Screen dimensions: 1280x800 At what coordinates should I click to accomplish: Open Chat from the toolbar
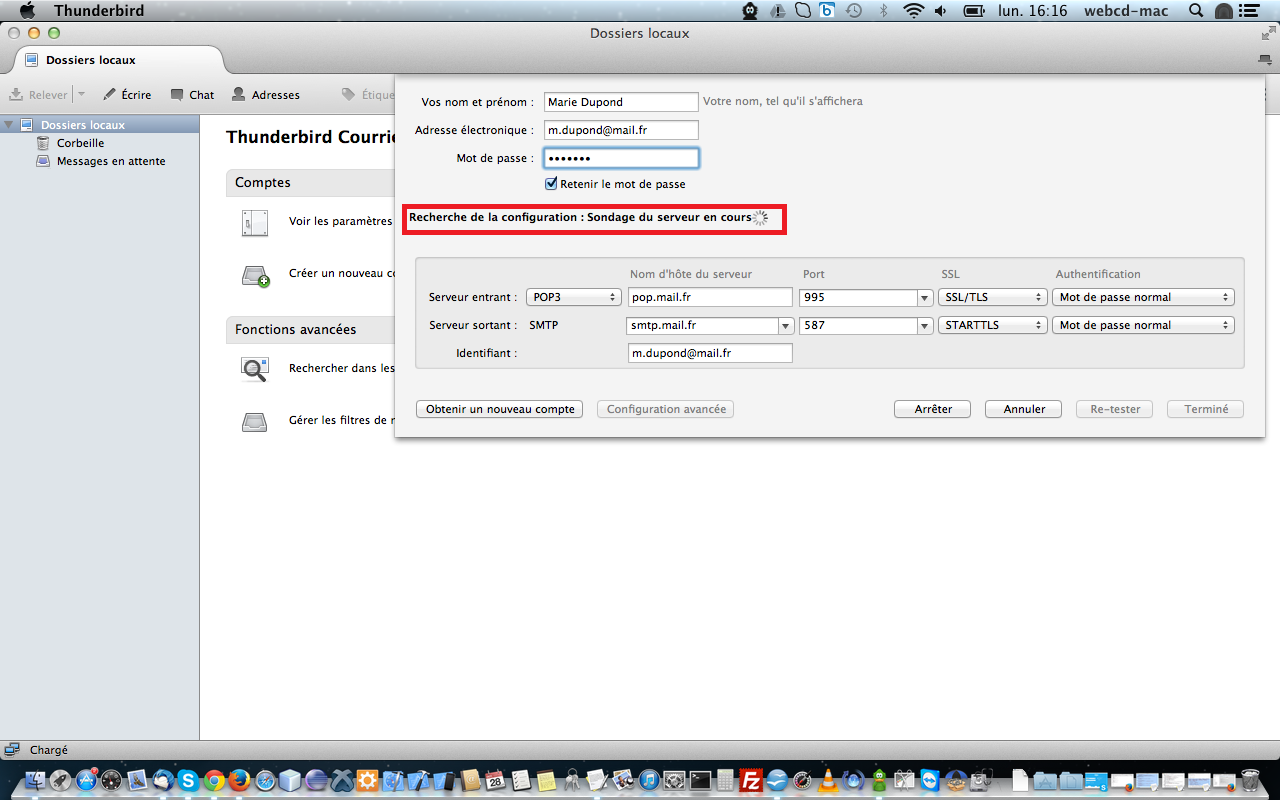click(192, 95)
